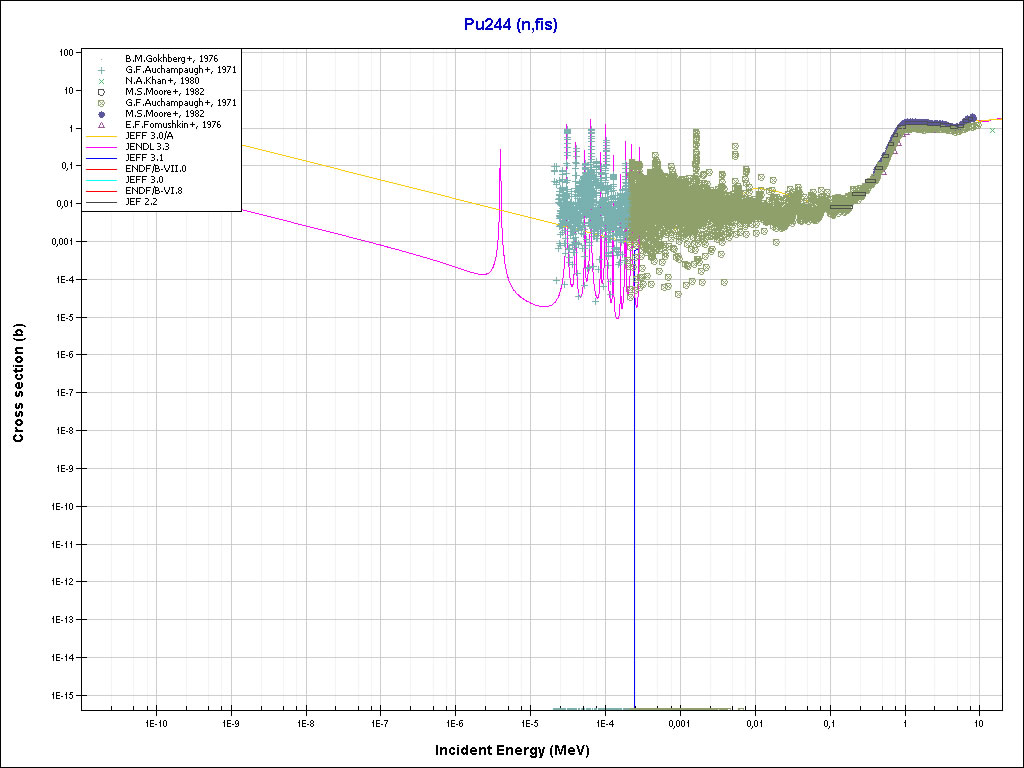Click the crossed-circle marker for G.F.Auchampaugh
The height and width of the screenshot is (768, 1024).
click(x=101, y=103)
